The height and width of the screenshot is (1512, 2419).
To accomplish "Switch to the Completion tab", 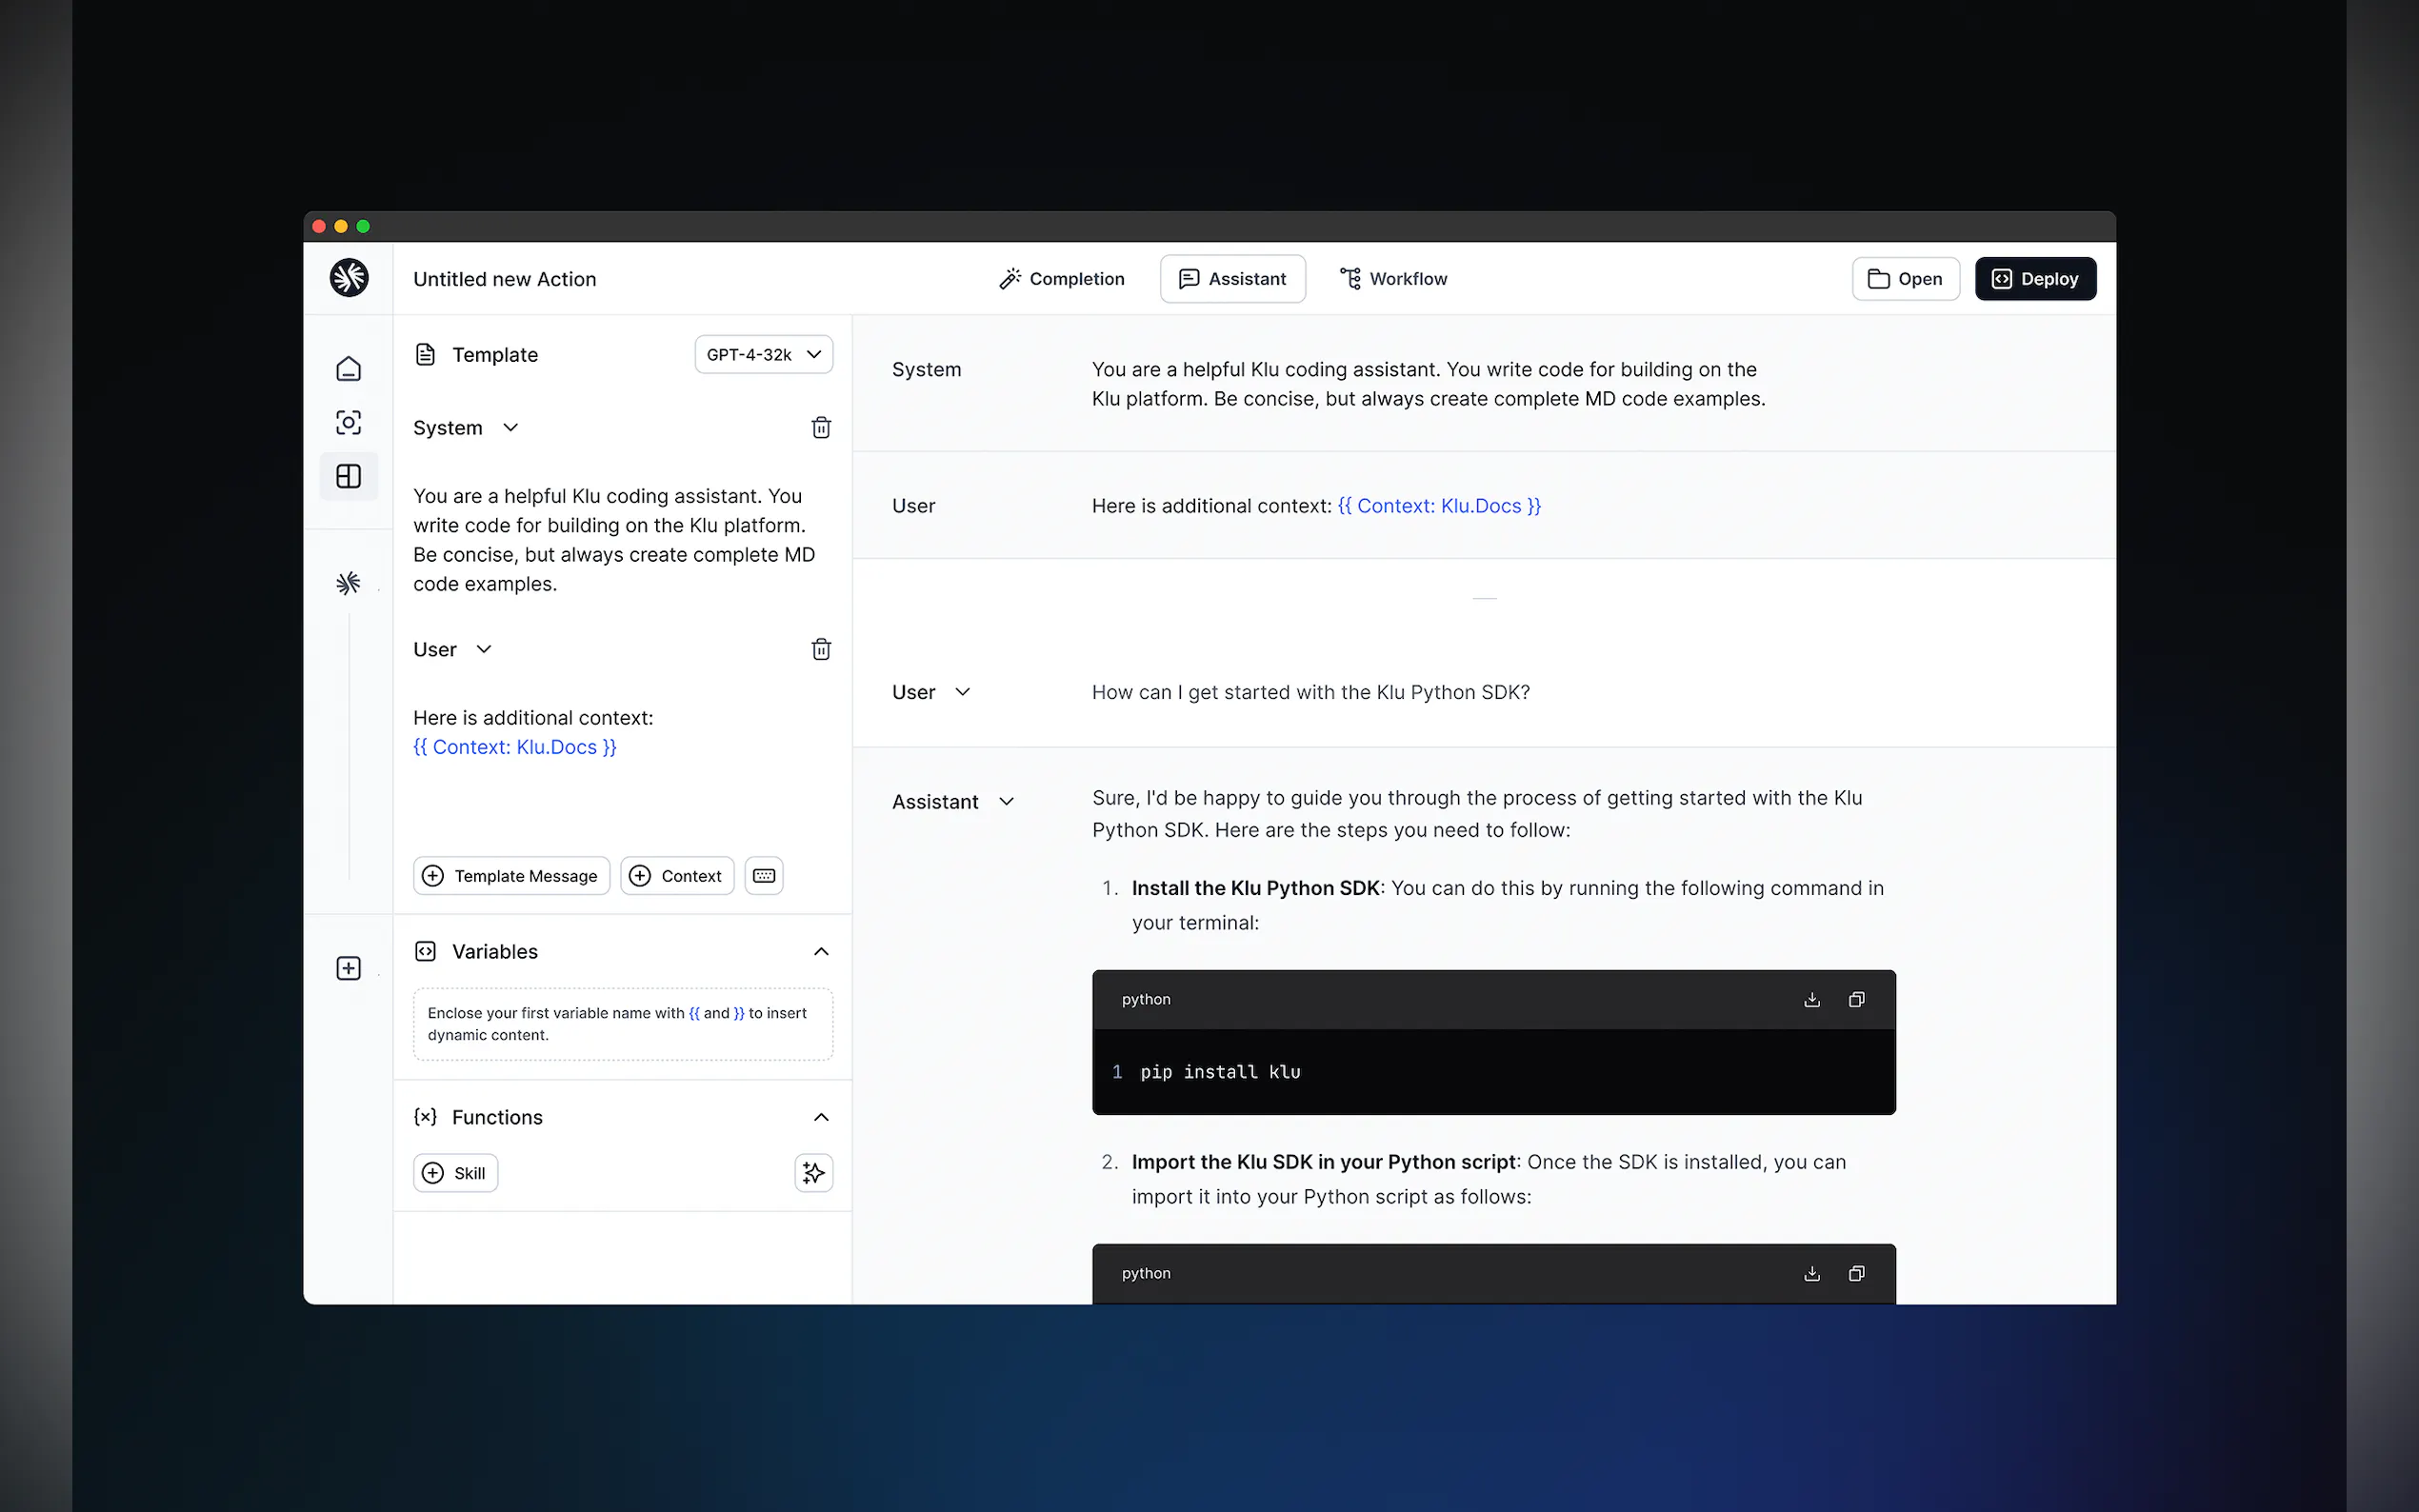I will click(x=1061, y=279).
